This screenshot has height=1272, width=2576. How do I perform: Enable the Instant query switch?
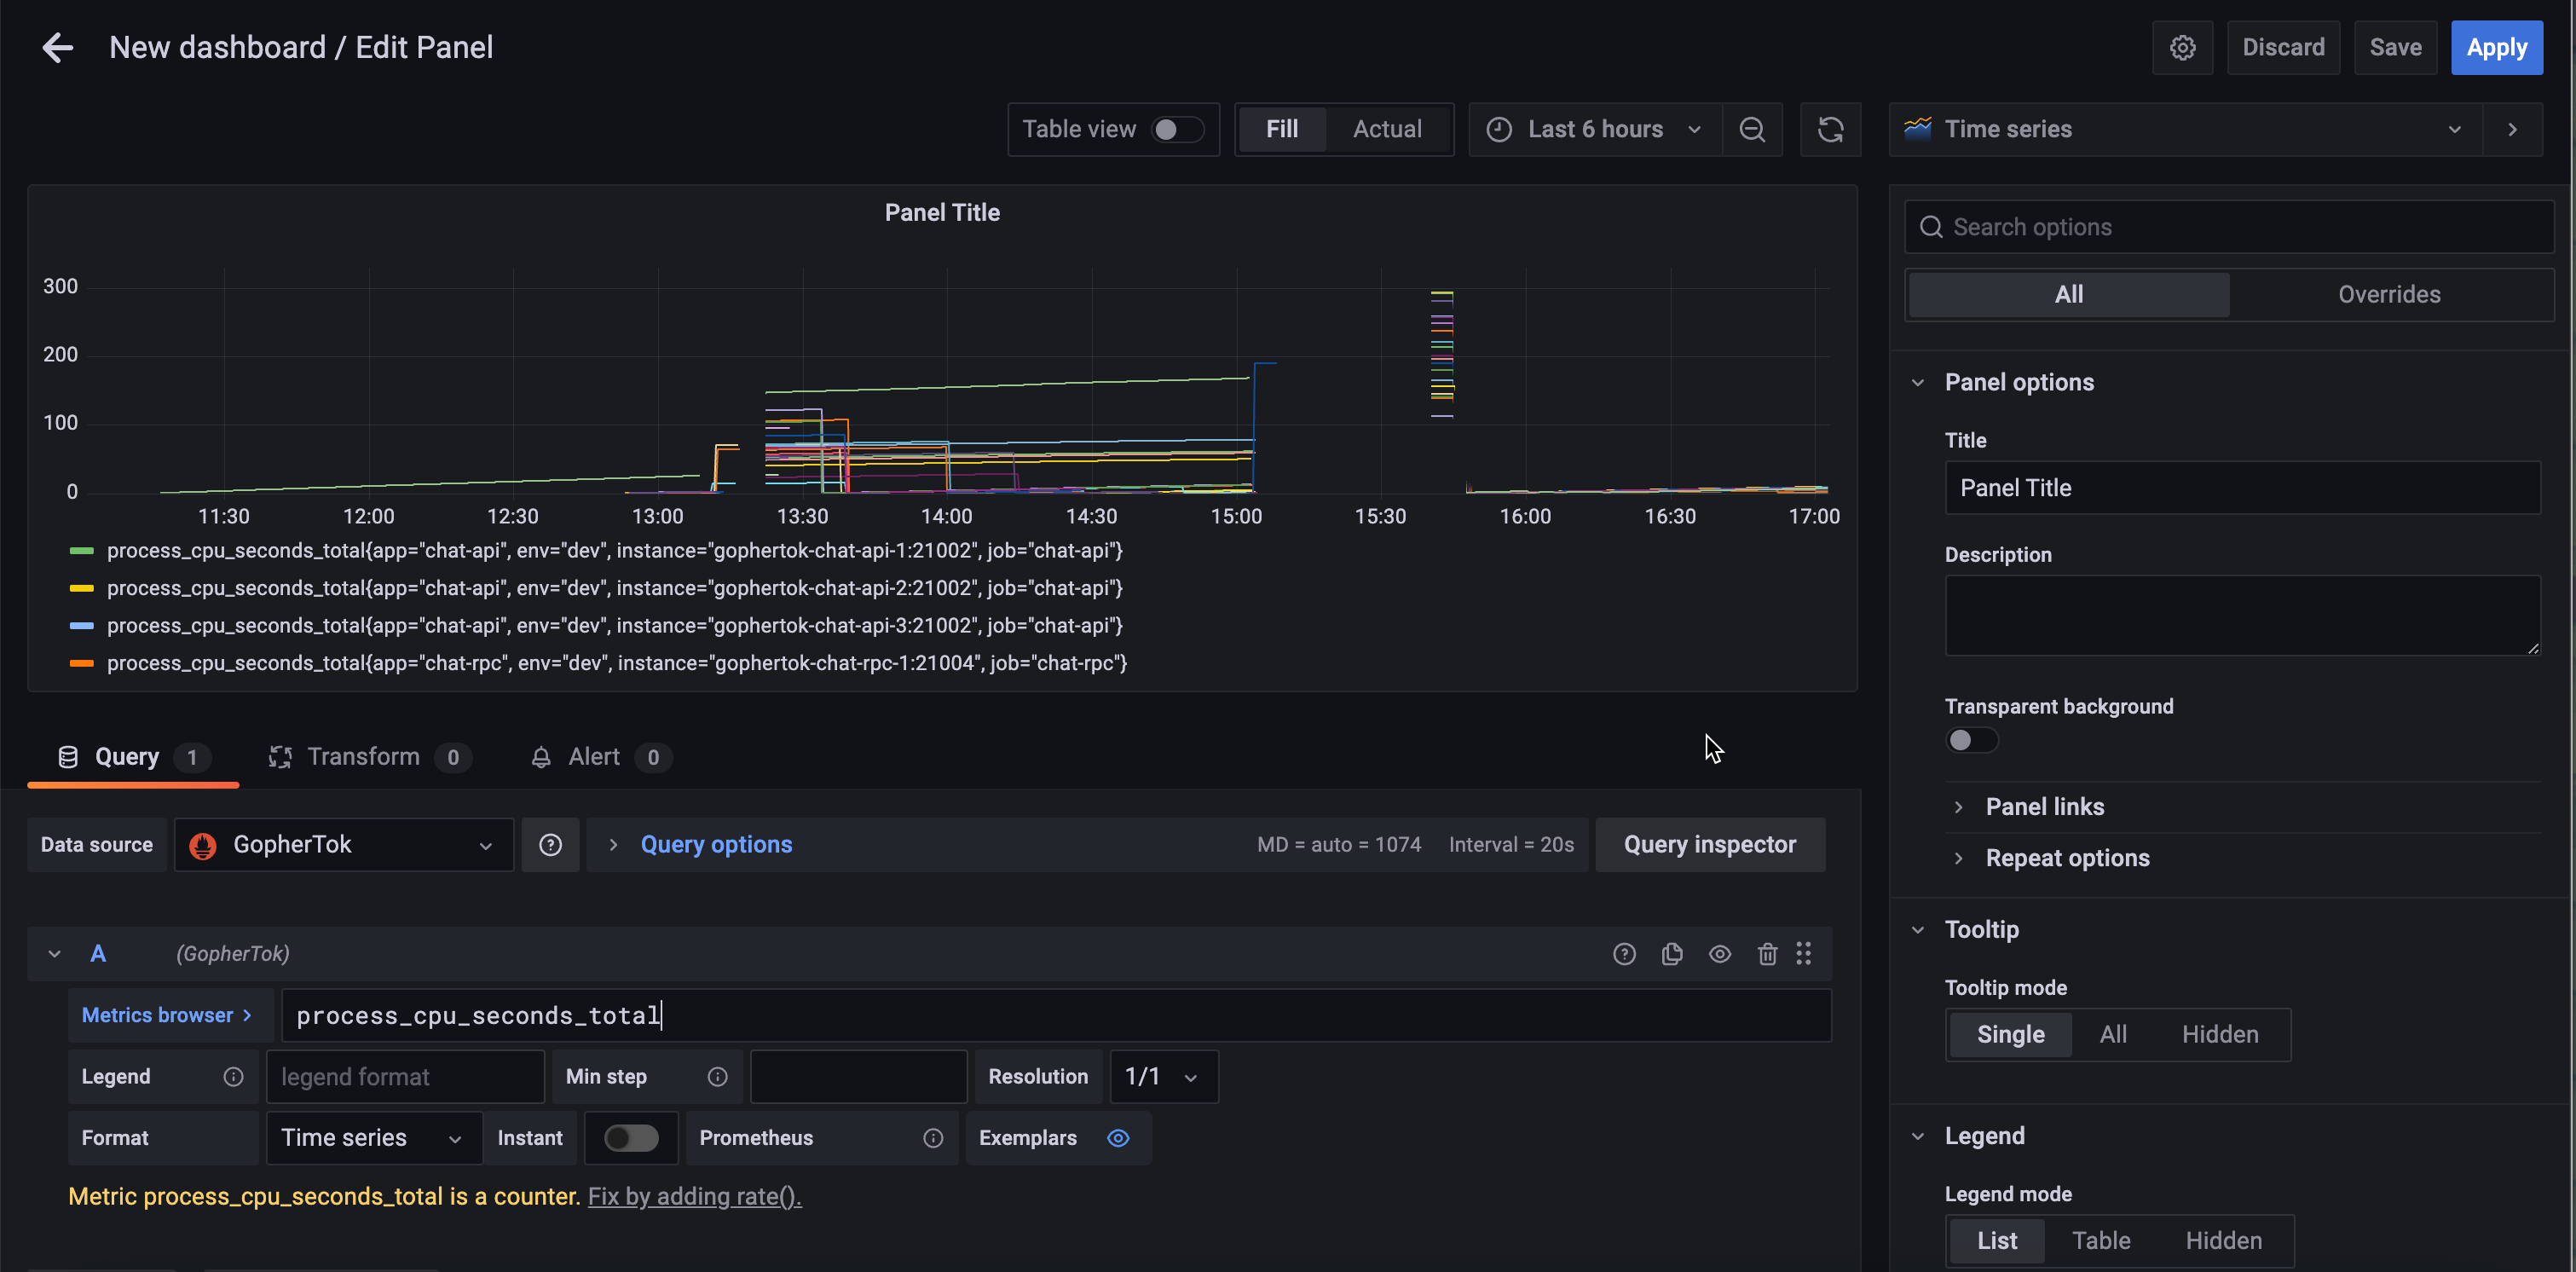631,1138
